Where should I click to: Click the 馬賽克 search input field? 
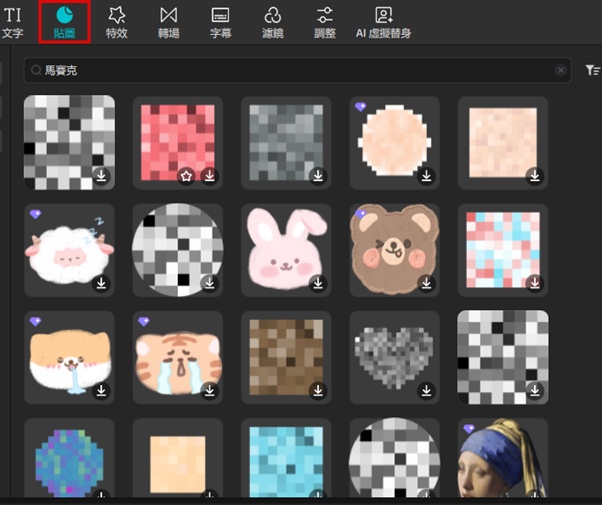pos(290,70)
